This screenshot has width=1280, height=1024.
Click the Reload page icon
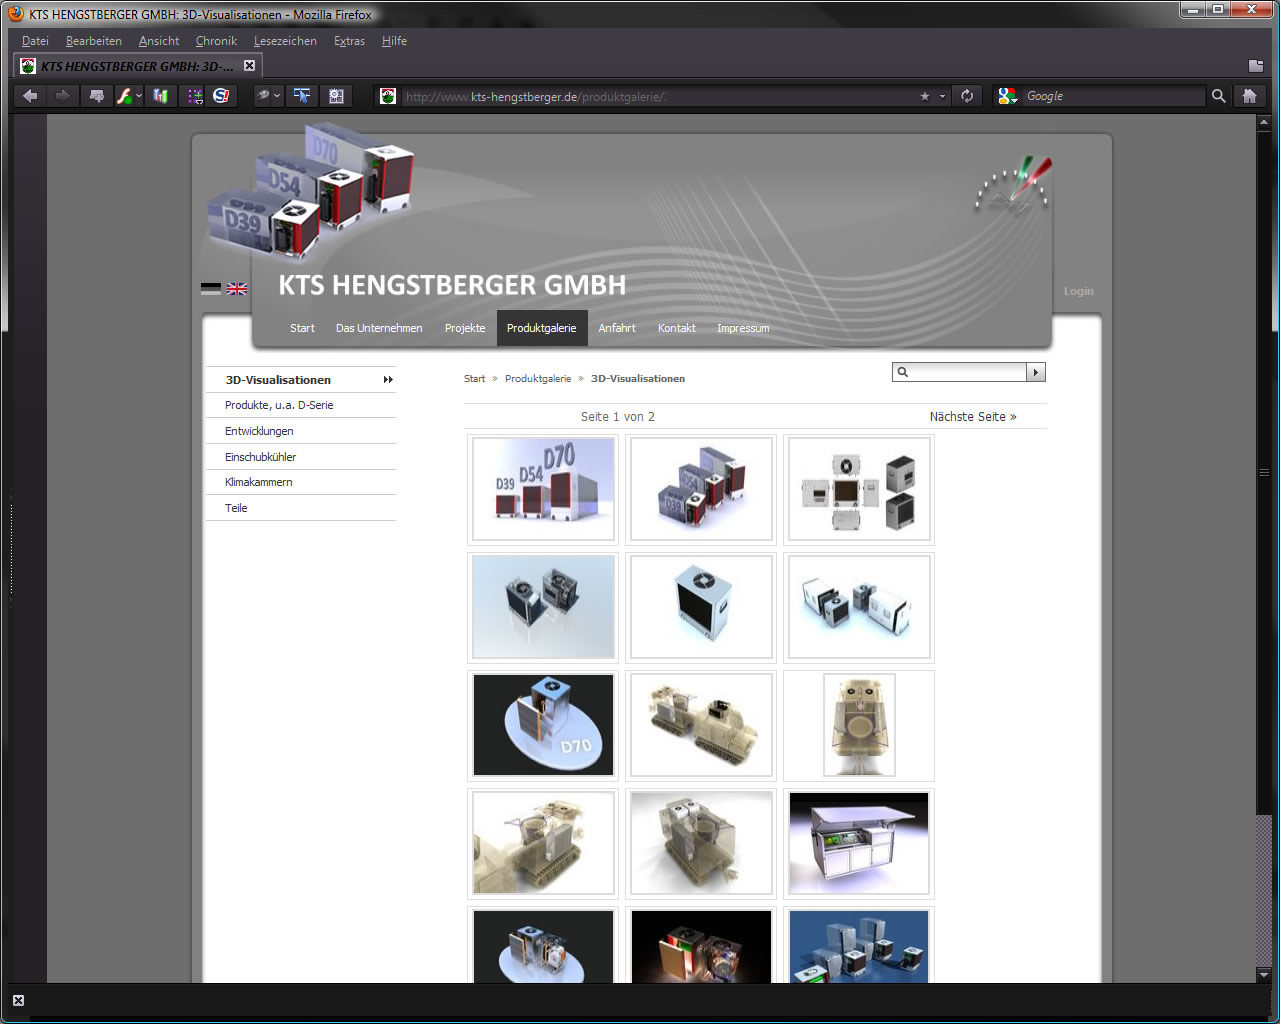click(x=967, y=96)
